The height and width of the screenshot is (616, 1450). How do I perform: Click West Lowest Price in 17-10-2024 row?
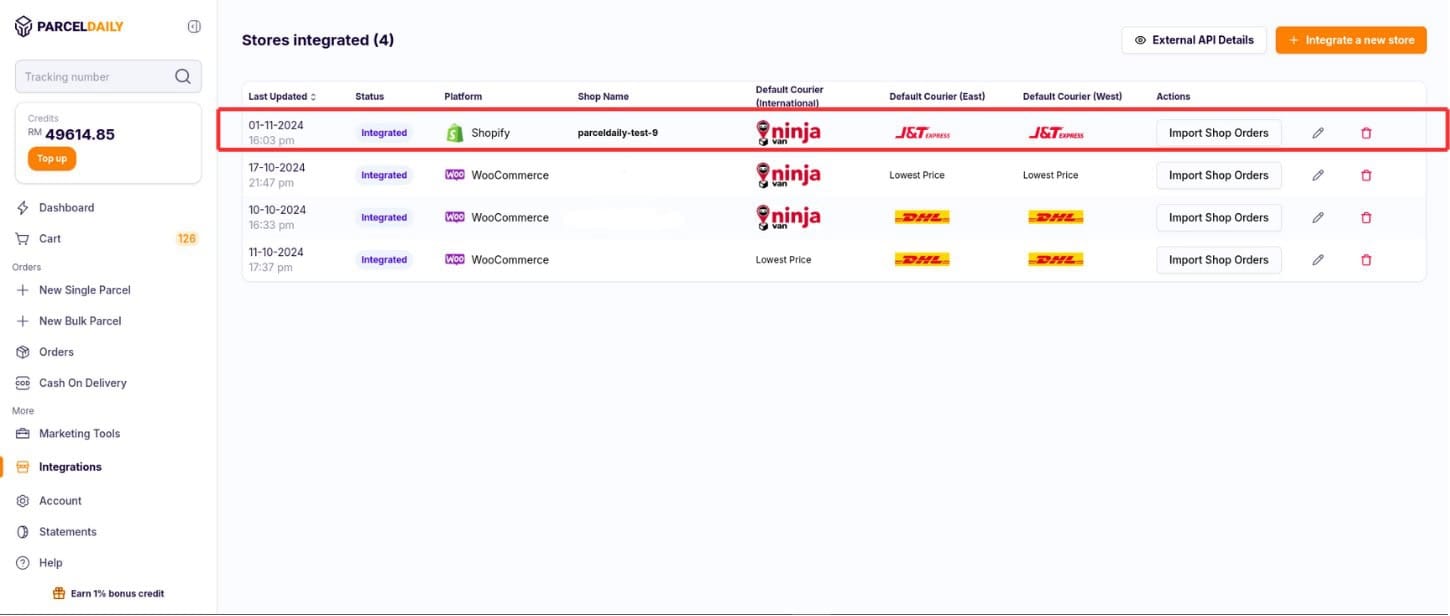coord(1051,175)
